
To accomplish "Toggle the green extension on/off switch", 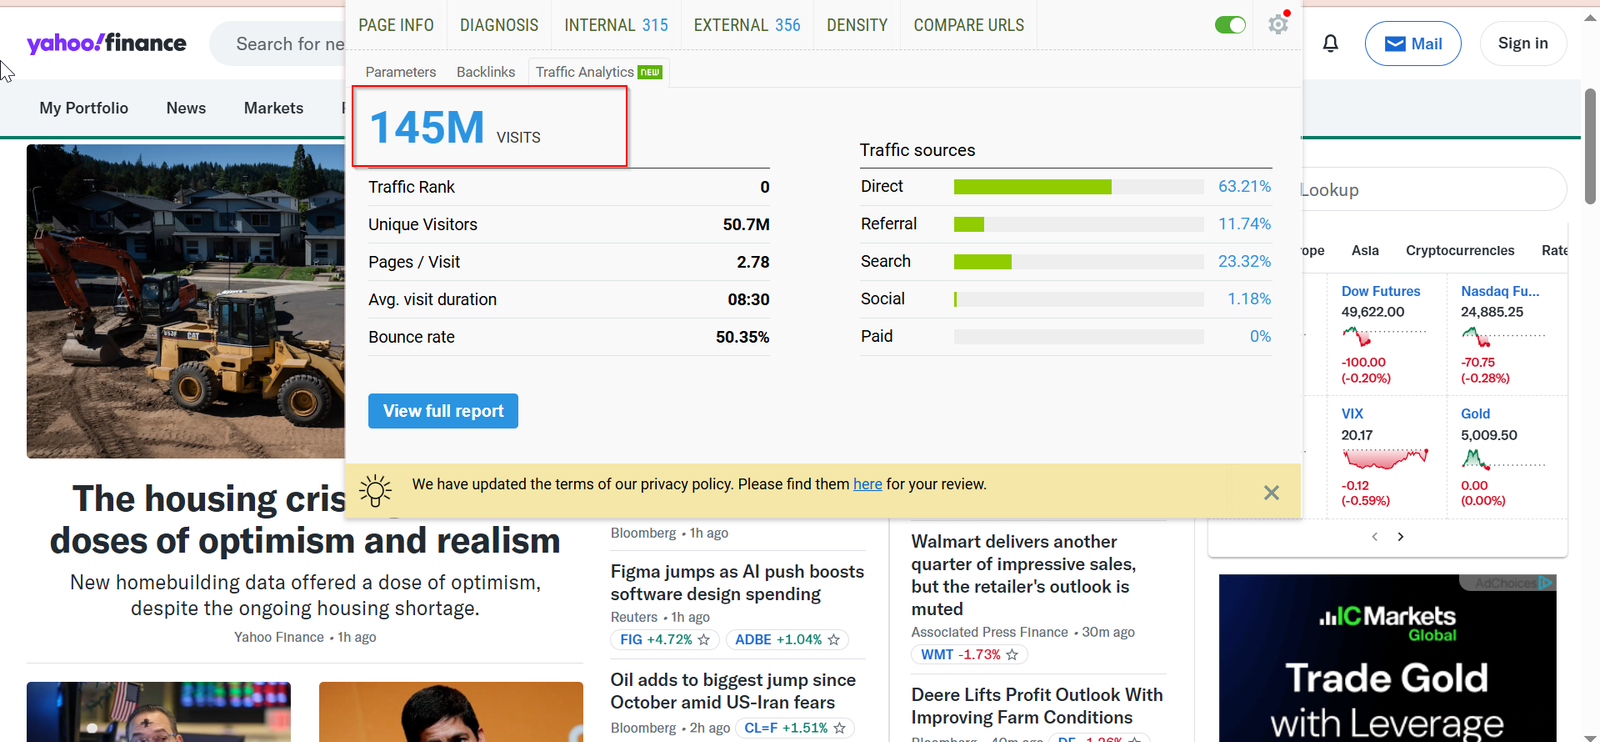I will (x=1230, y=25).
